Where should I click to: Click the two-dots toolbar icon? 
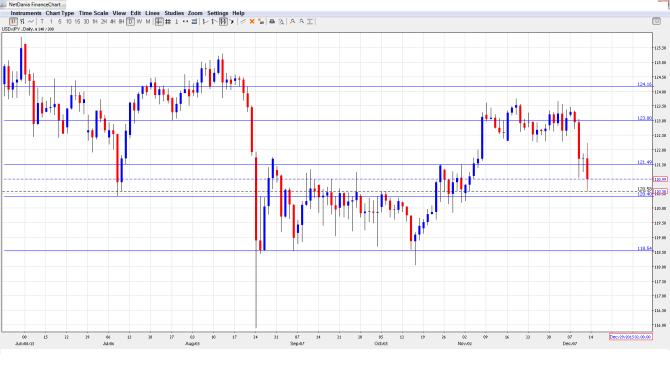tap(185, 21)
